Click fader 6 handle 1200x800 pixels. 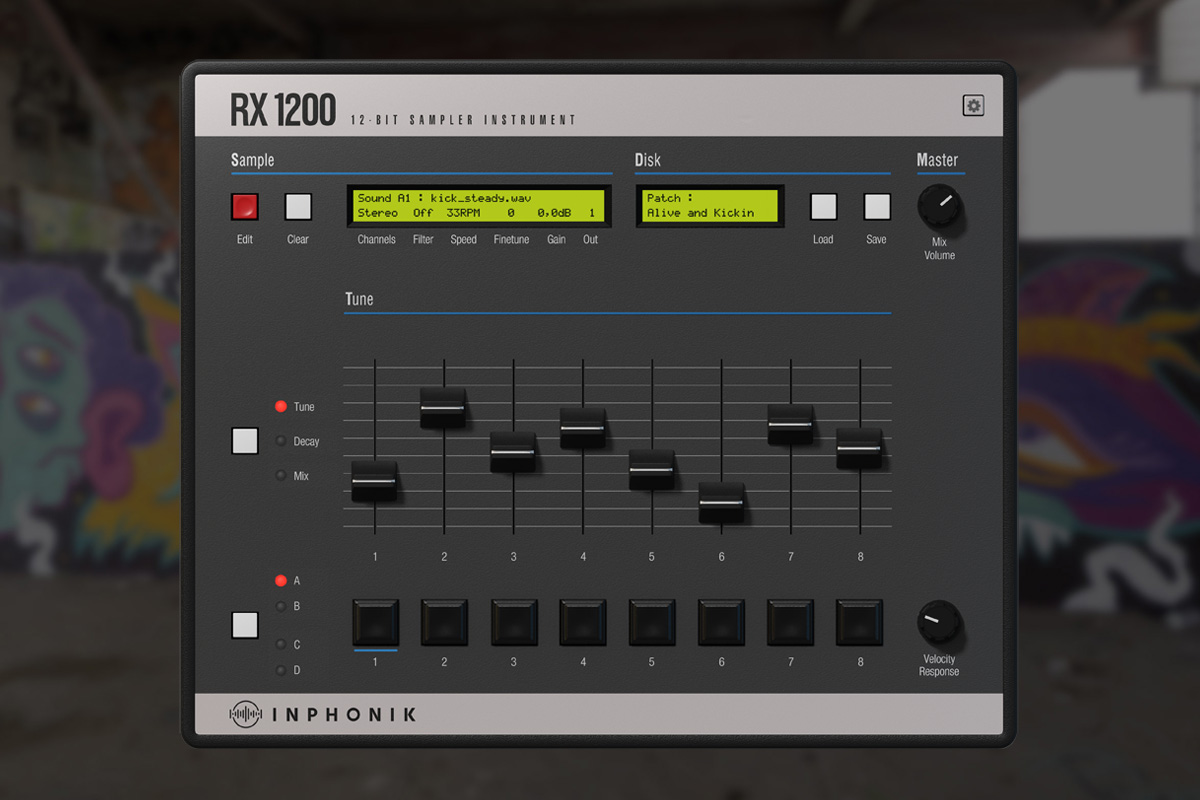[721, 502]
